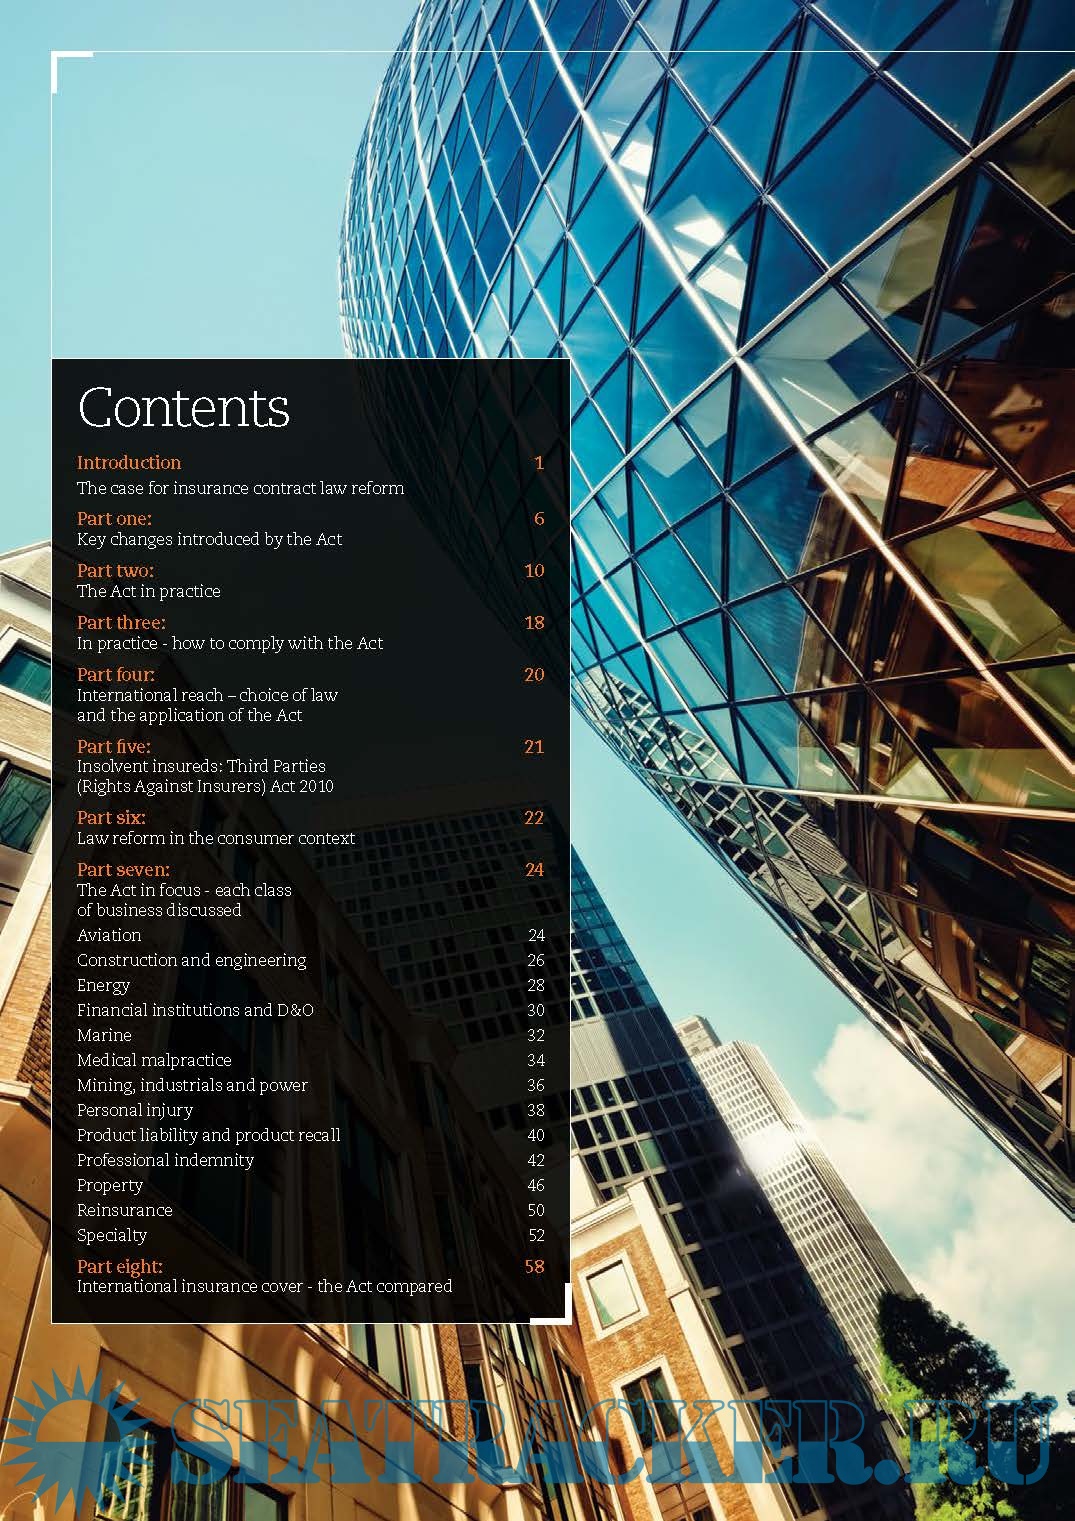1075x1521 pixels.
Task: Open the Introduction contents entry
Action: tap(129, 463)
